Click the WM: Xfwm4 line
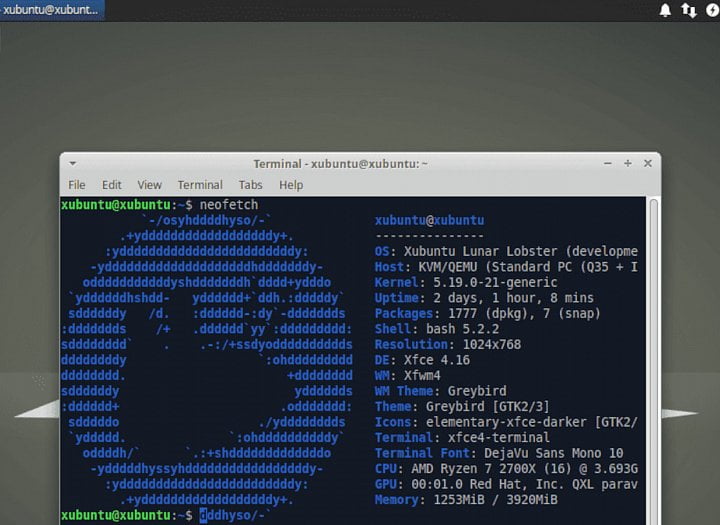720x525 pixels. 407,376
